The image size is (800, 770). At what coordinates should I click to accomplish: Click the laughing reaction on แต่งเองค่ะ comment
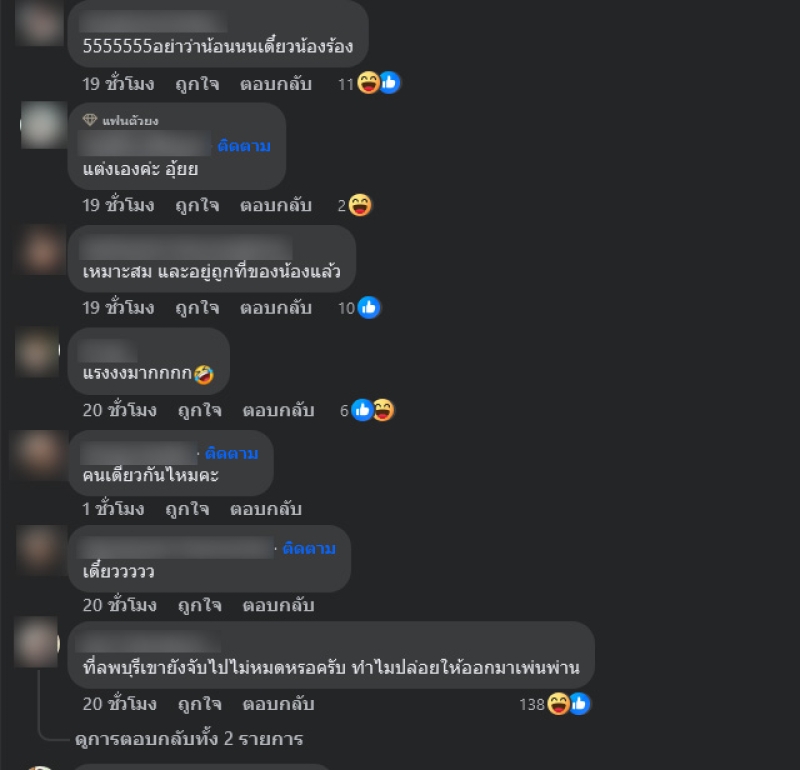[x=360, y=206]
